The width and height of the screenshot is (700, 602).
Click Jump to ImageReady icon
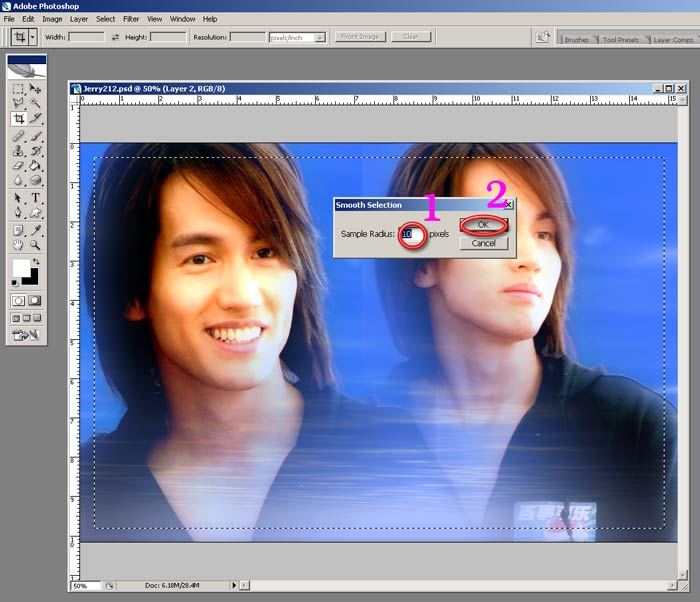pos(26,335)
